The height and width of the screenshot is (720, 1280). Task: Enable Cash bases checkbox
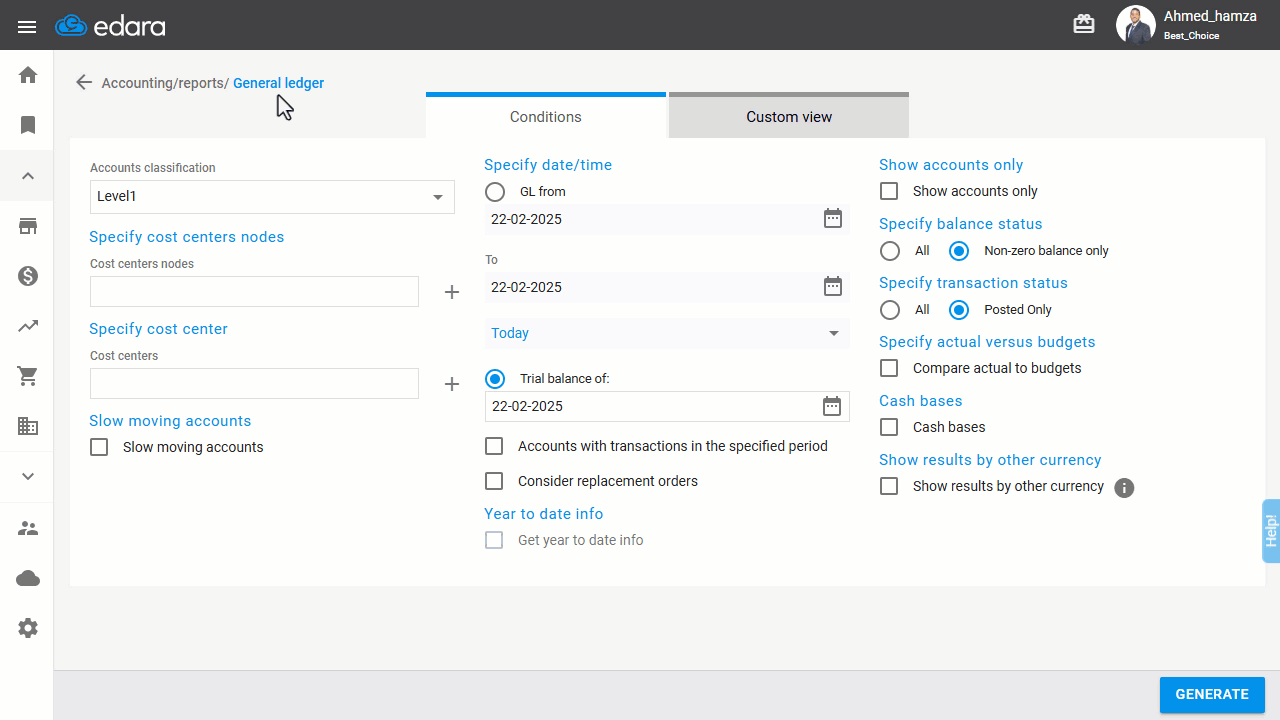tap(889, 427)
